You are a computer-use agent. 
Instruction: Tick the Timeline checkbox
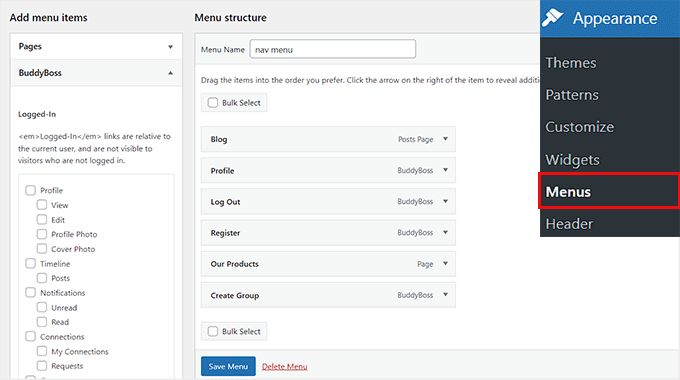[30, 263]
